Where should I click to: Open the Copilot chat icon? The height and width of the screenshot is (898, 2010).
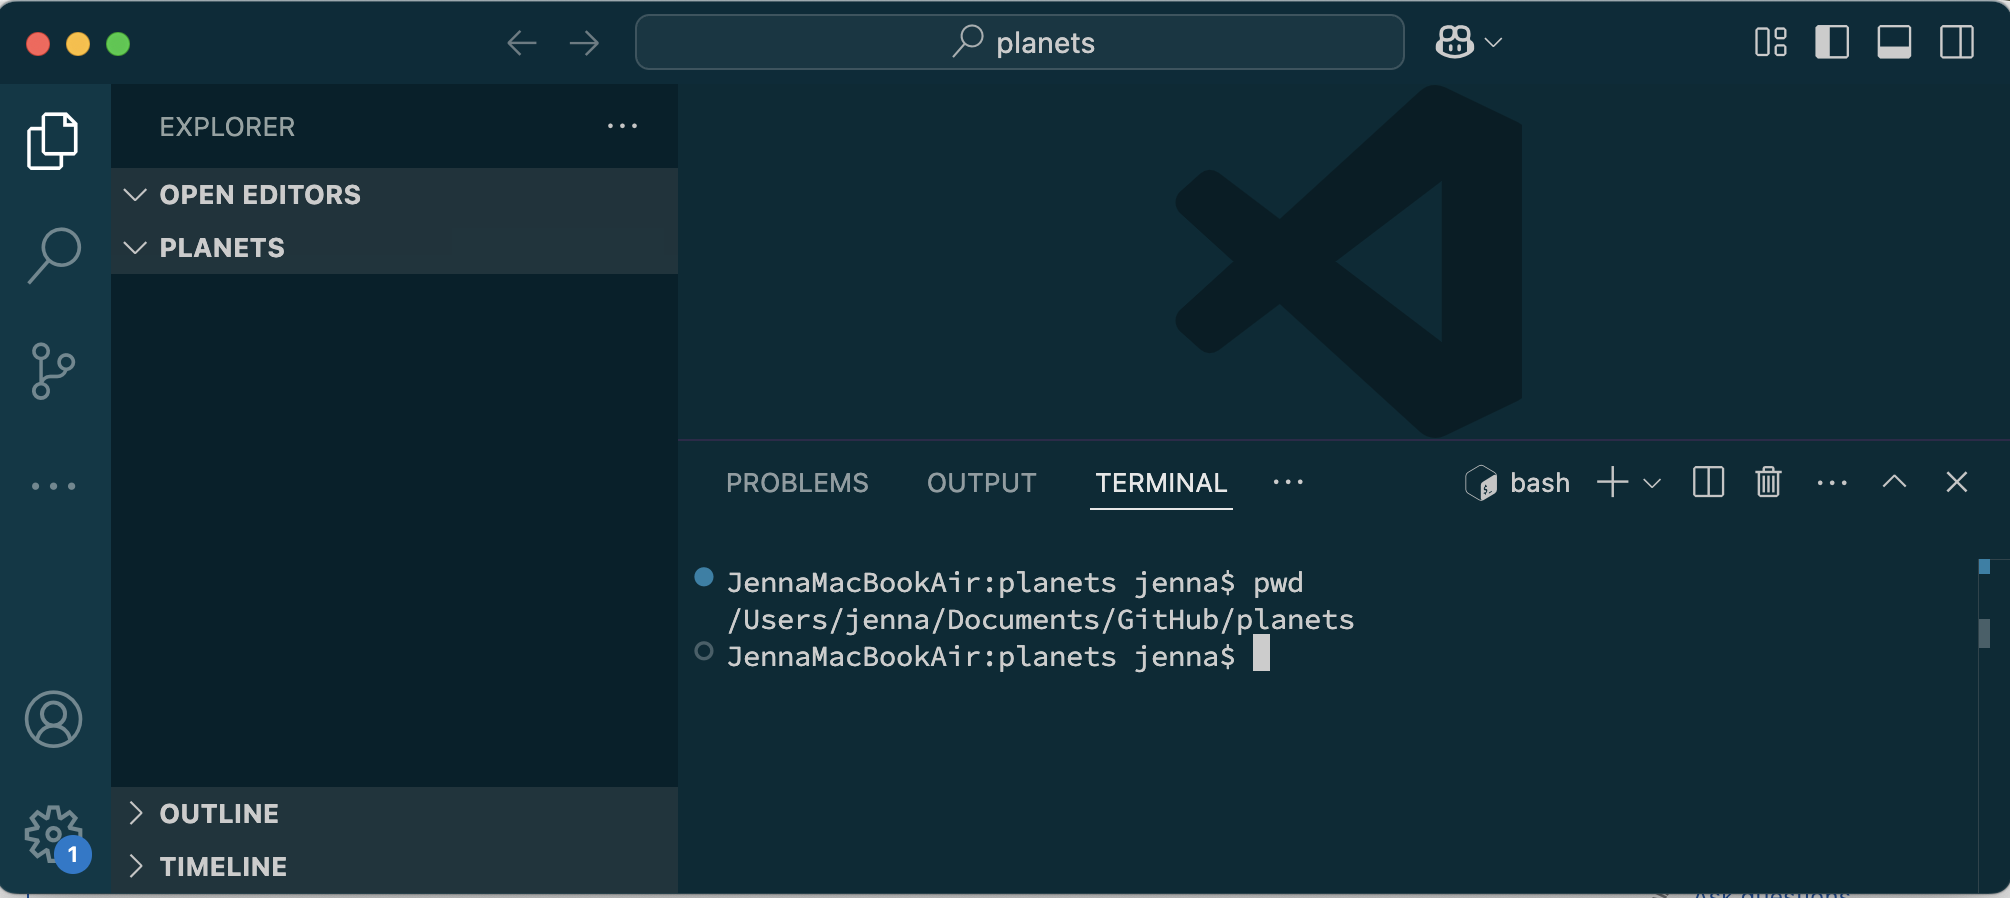(x=1455, y=42)
